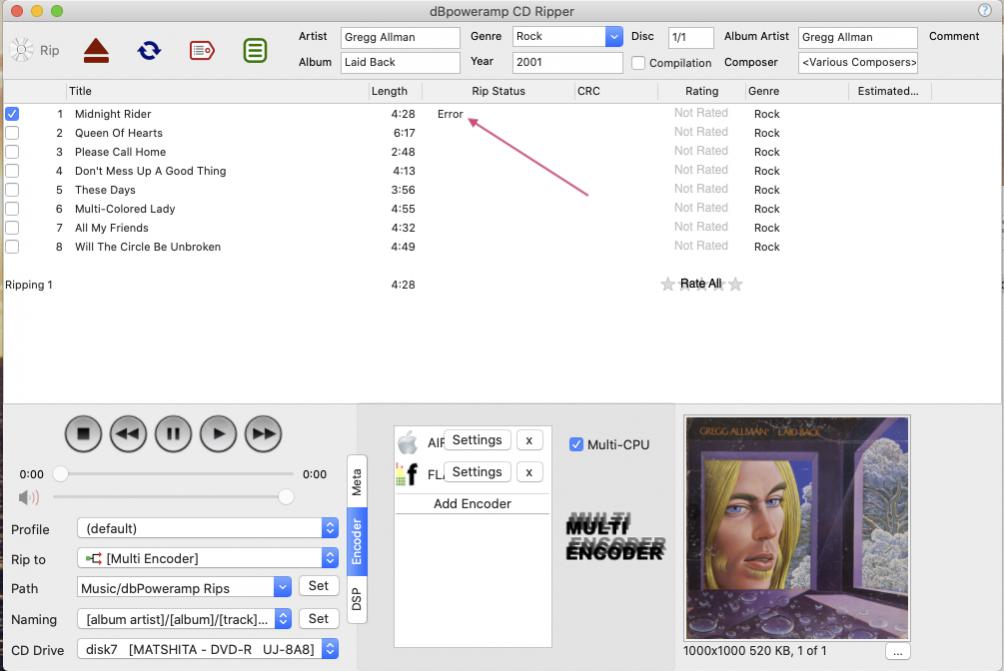Open the green options list icon

click(255, 51)
